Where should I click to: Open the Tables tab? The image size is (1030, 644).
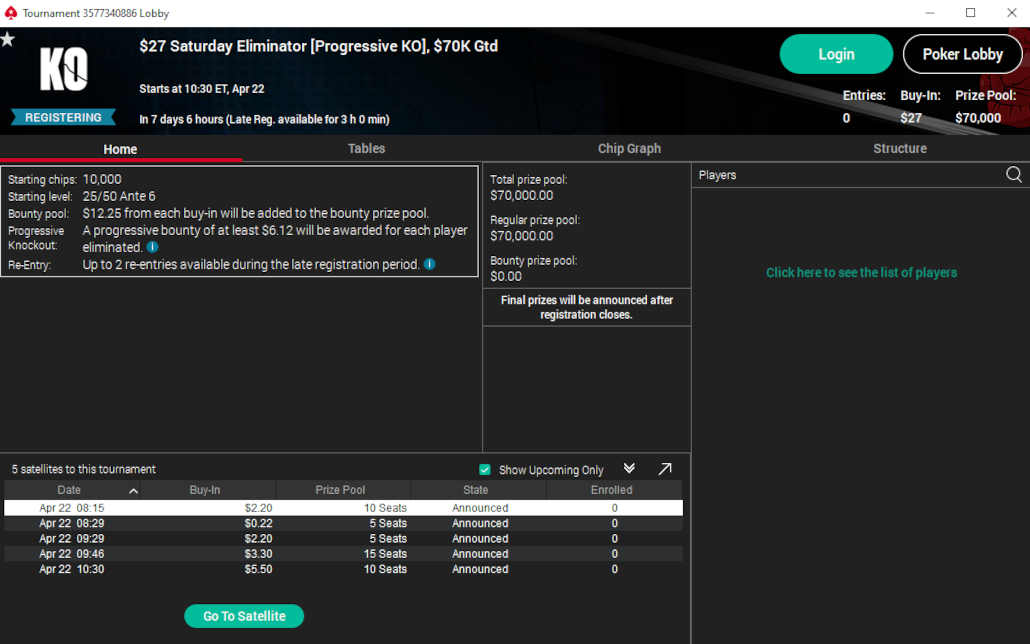367,149
